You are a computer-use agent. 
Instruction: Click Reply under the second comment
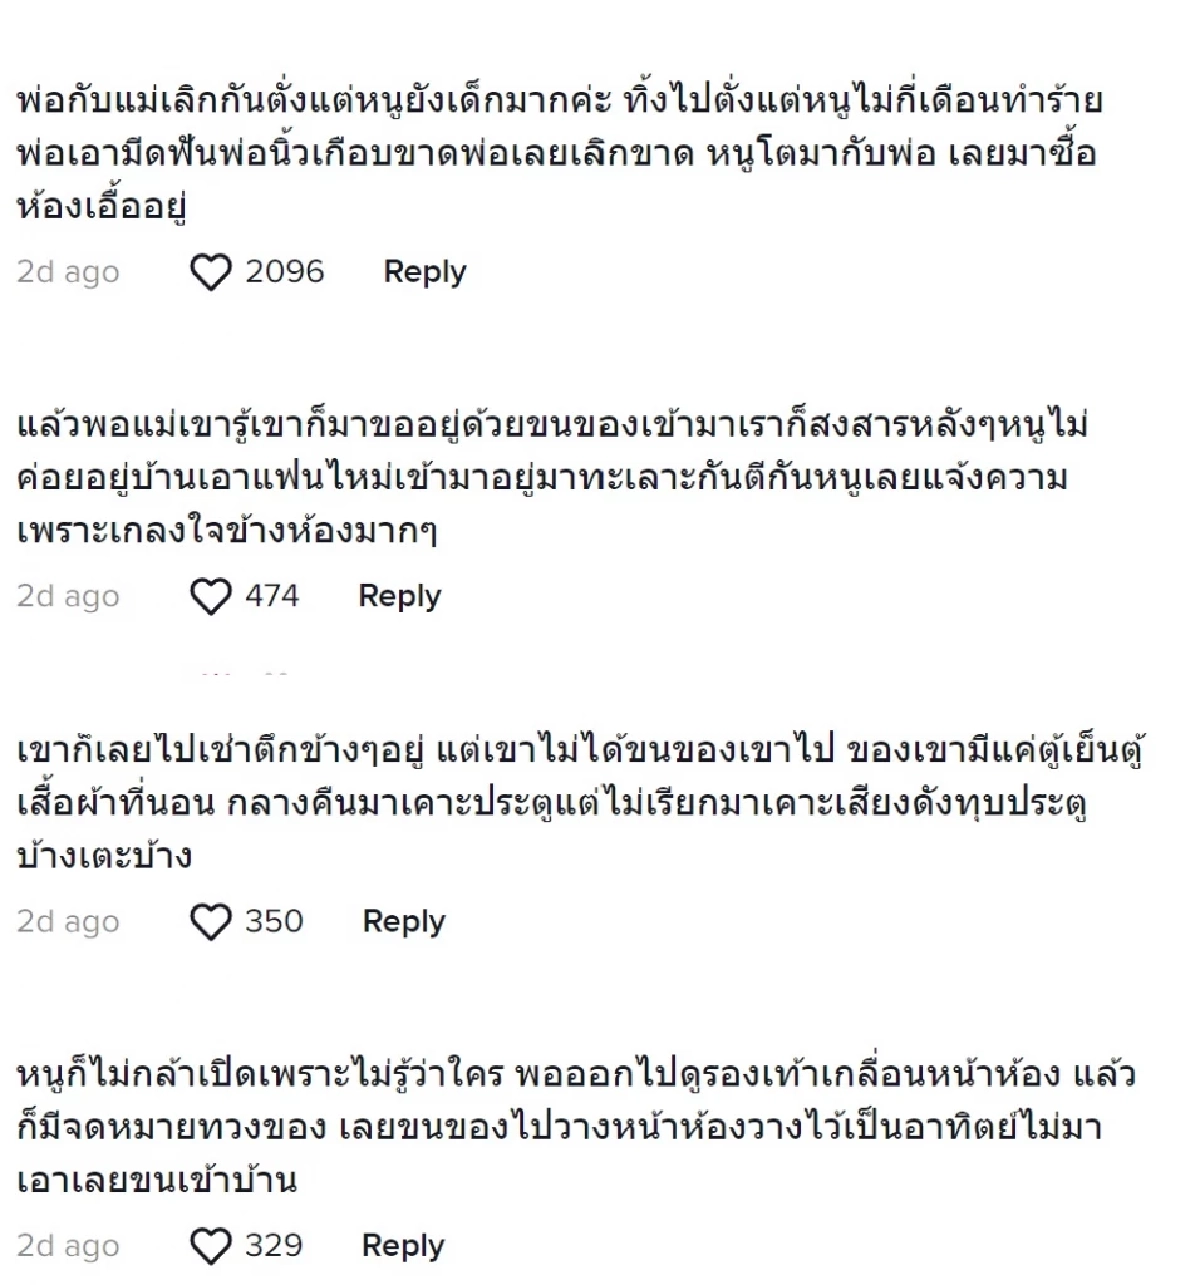(x=400, y=596)
